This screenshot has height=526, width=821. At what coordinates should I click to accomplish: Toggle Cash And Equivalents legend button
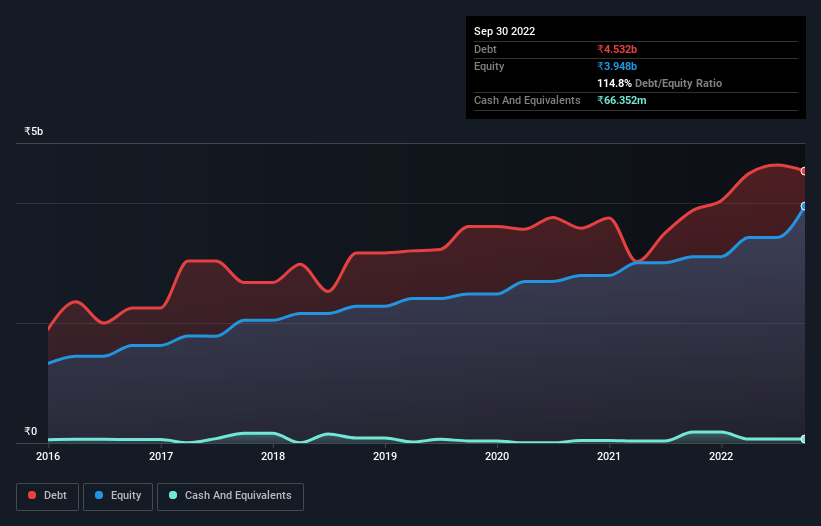tap(230, 496)
